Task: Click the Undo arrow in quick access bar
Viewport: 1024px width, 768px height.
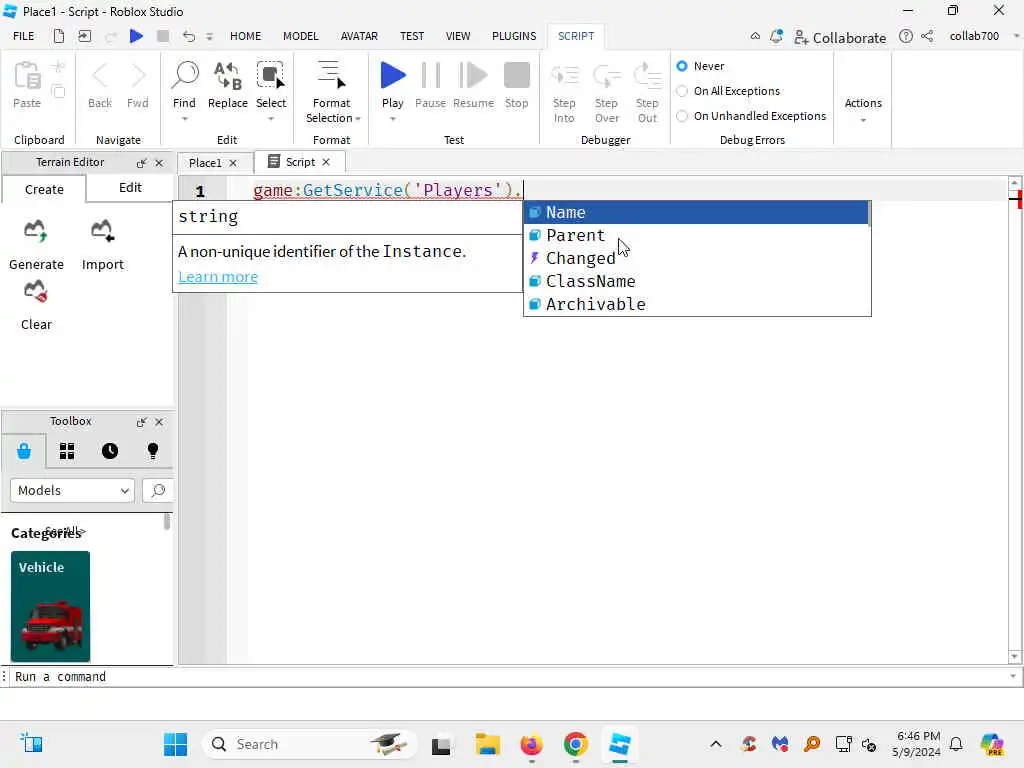Action: click(189, 36)
